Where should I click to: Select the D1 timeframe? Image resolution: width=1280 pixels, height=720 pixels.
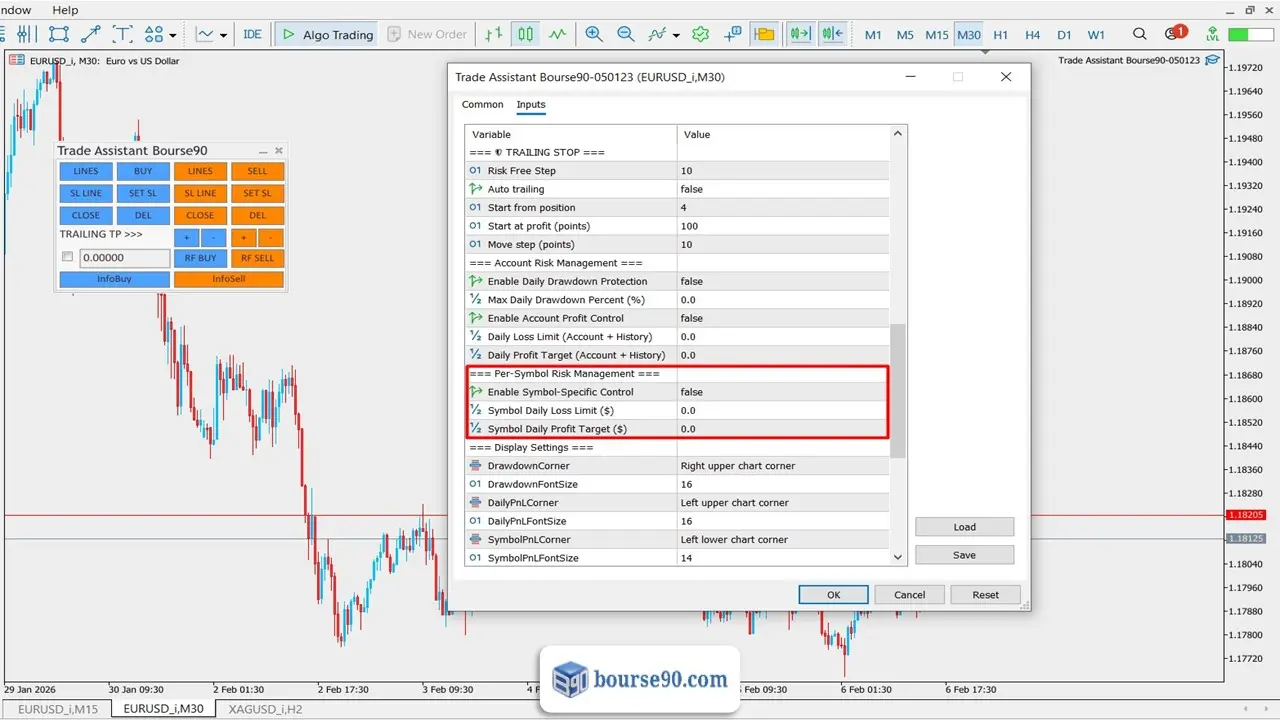point(1064,35)
